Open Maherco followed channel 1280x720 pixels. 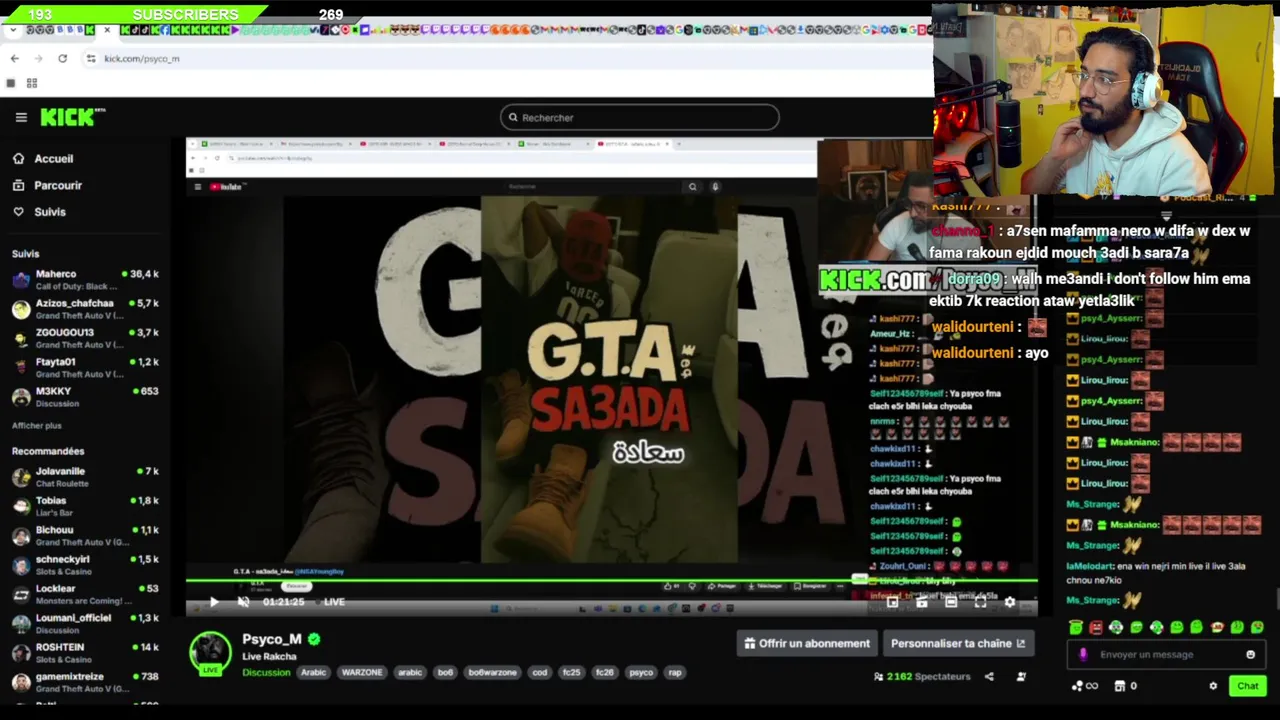click(x=85, y=279)
